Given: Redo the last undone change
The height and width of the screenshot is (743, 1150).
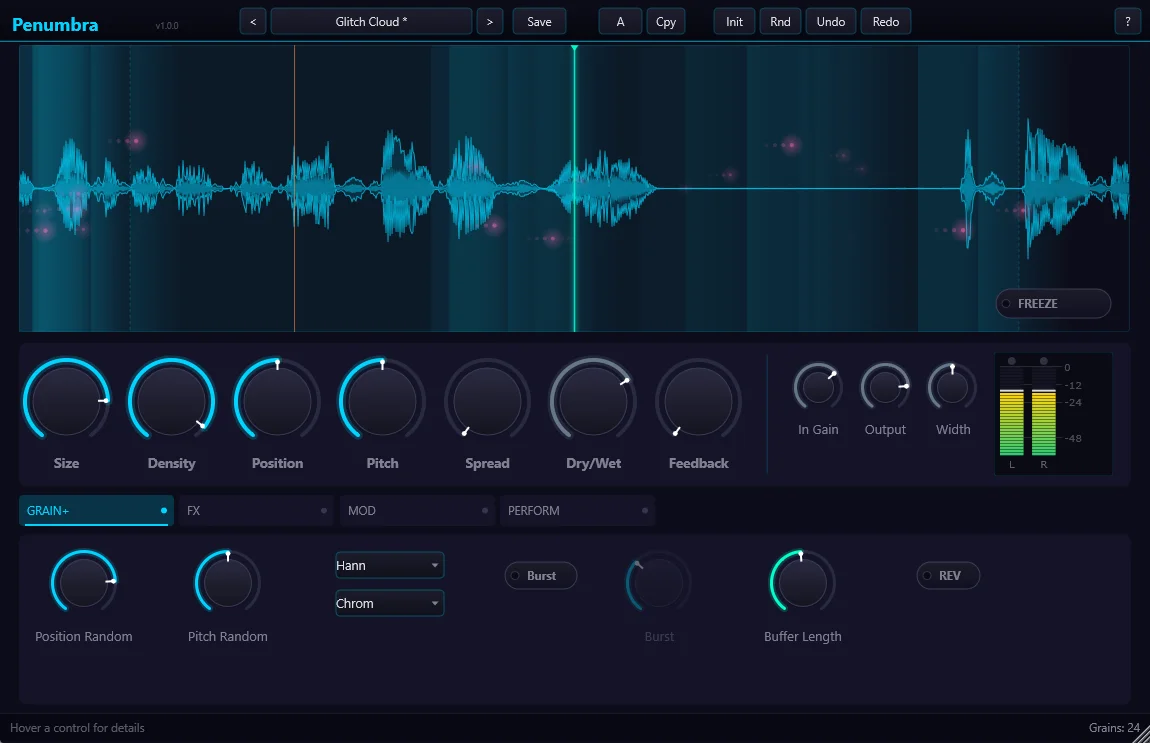Looking at the screenshot, I should pos(886,22).
